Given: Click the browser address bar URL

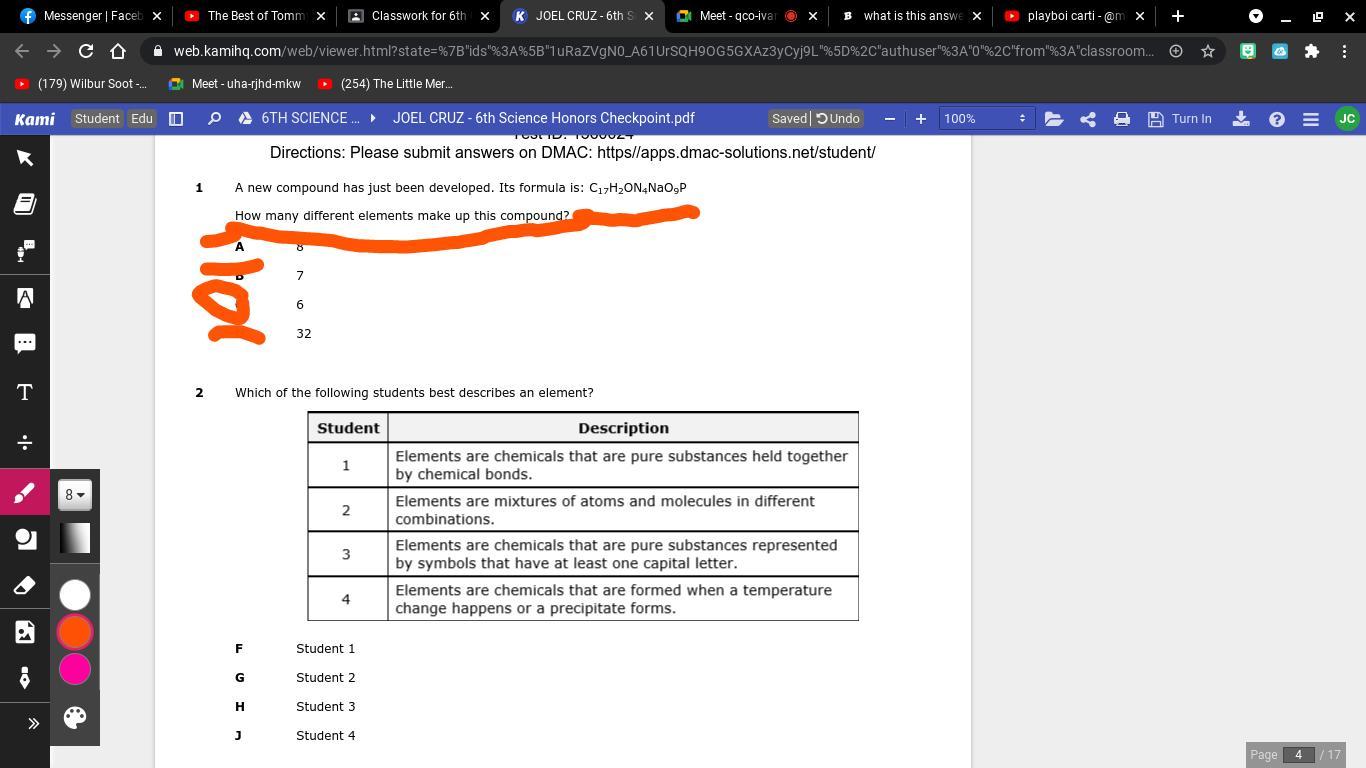Looking at the screenshot, I should (663, 51).
